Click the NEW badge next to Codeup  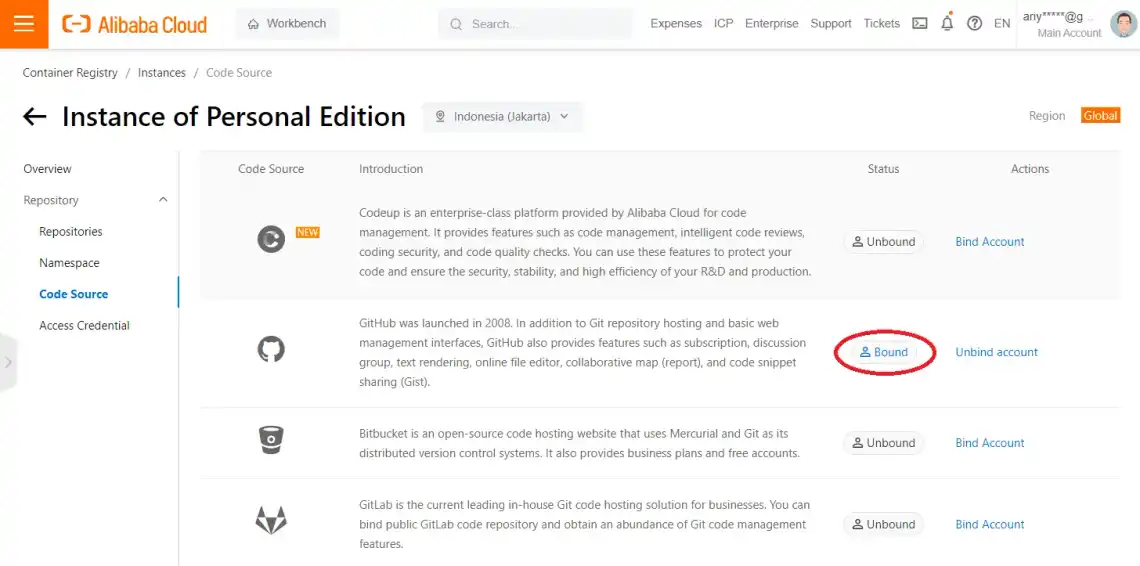[308, 232]
